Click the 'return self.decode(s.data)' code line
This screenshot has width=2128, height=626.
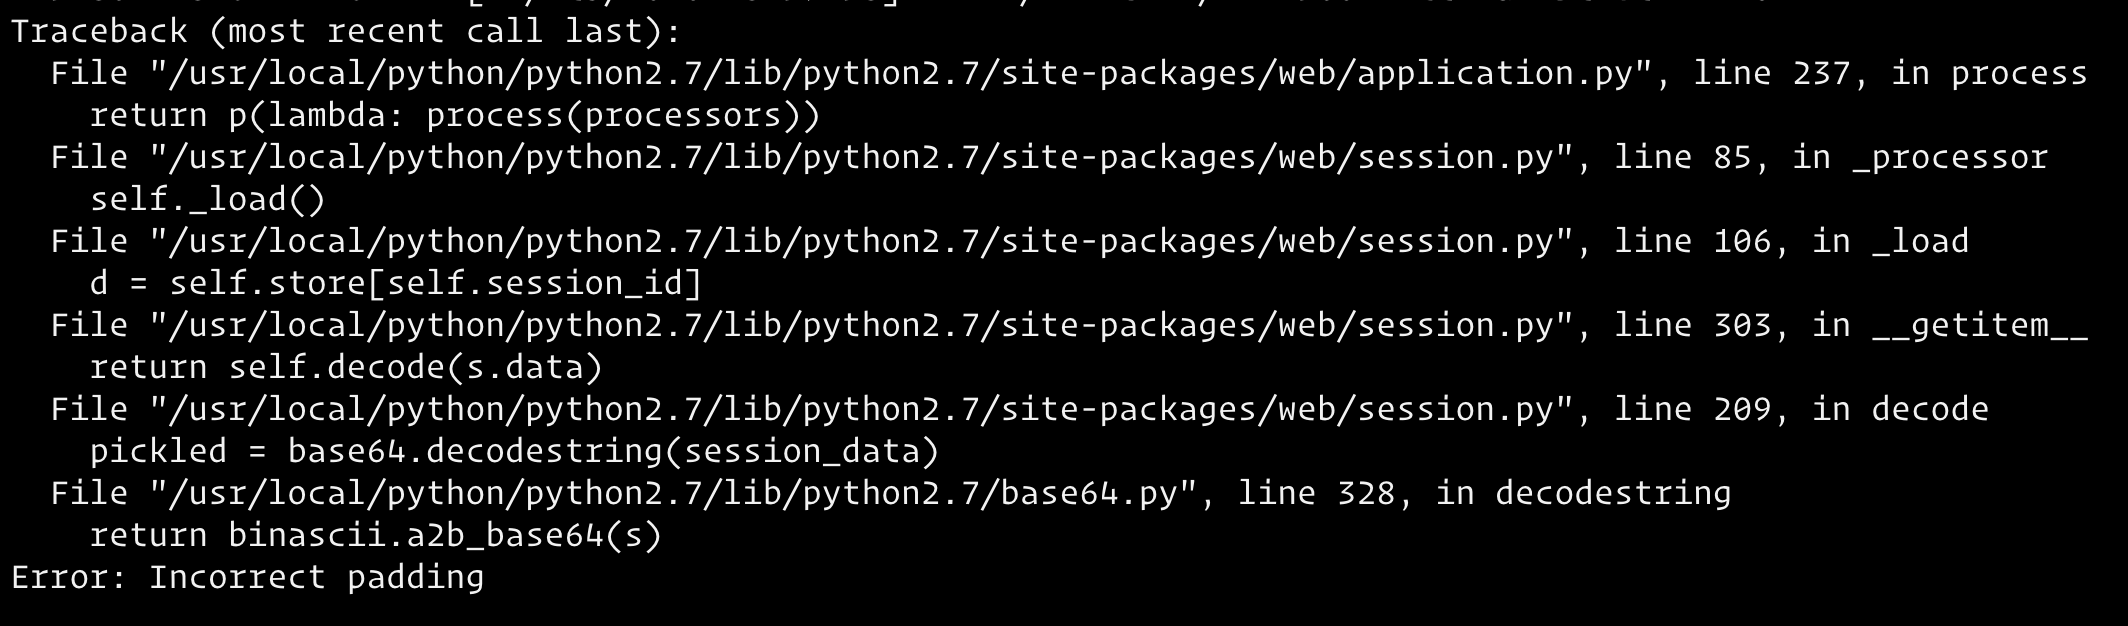point(346,368)
